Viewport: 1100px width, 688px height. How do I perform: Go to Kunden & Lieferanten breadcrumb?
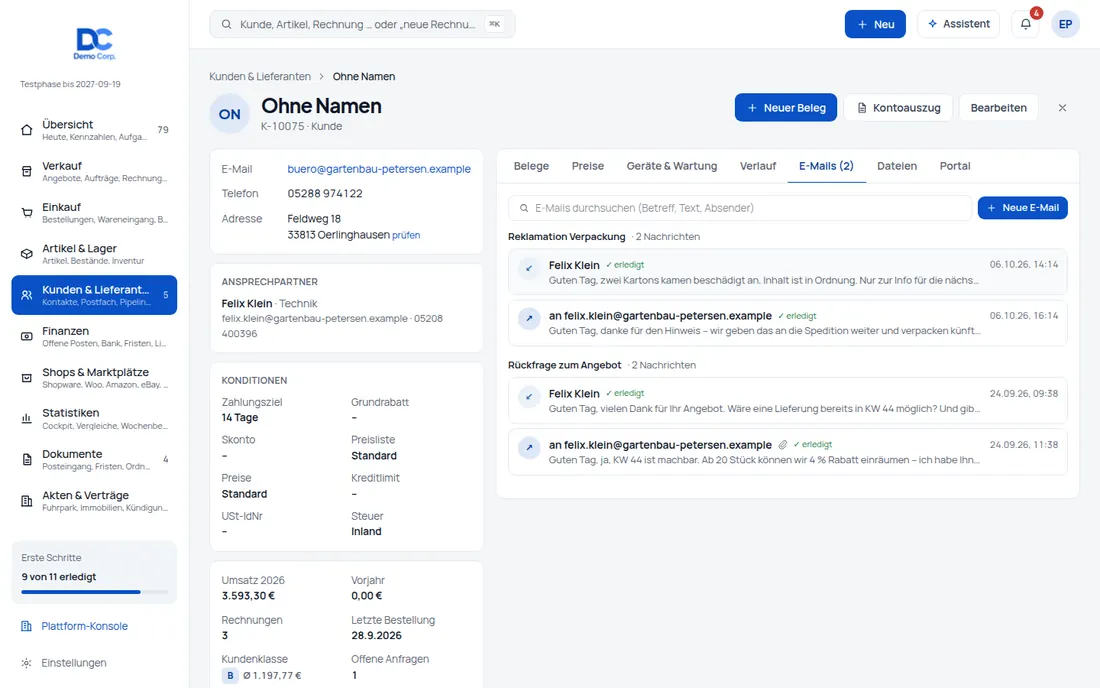coord(260,76)
